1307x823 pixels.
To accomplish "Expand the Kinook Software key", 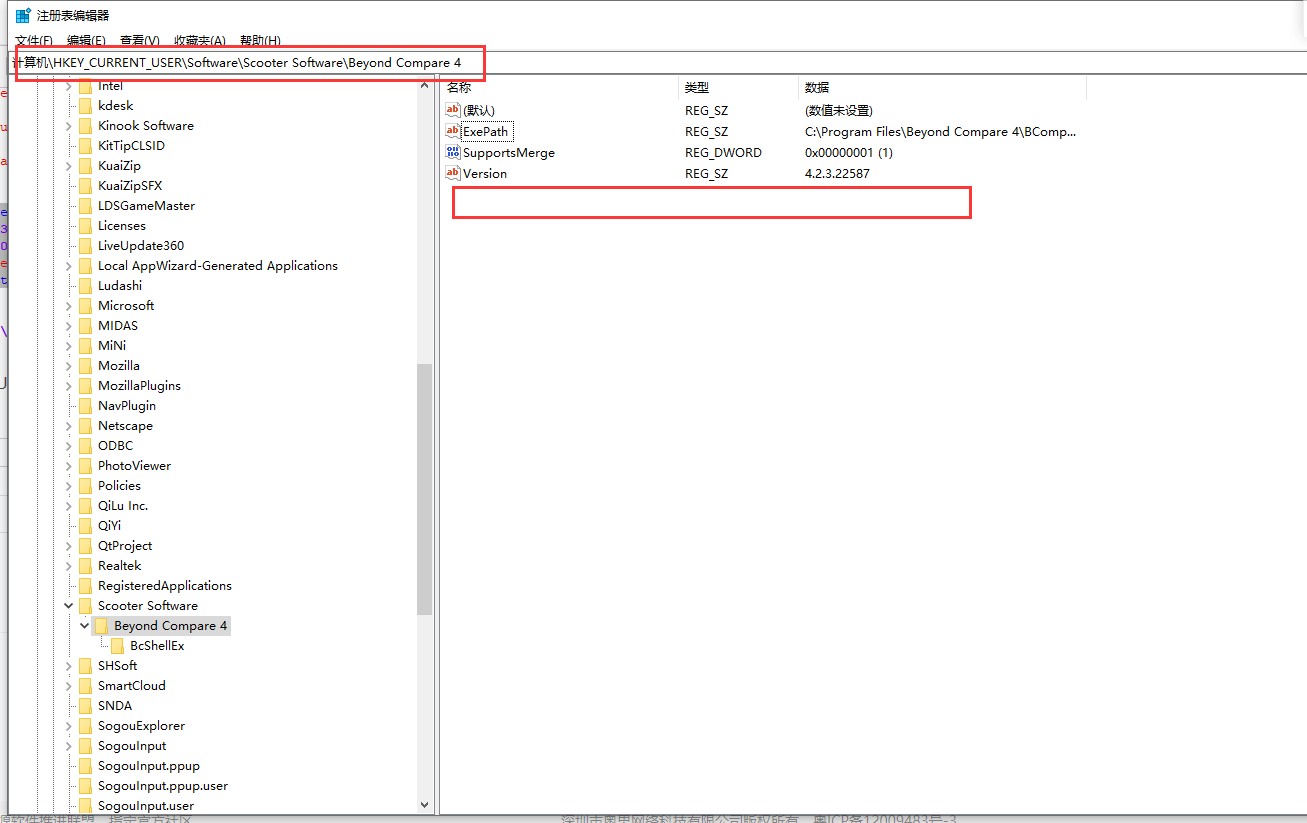I will point(69,126).
